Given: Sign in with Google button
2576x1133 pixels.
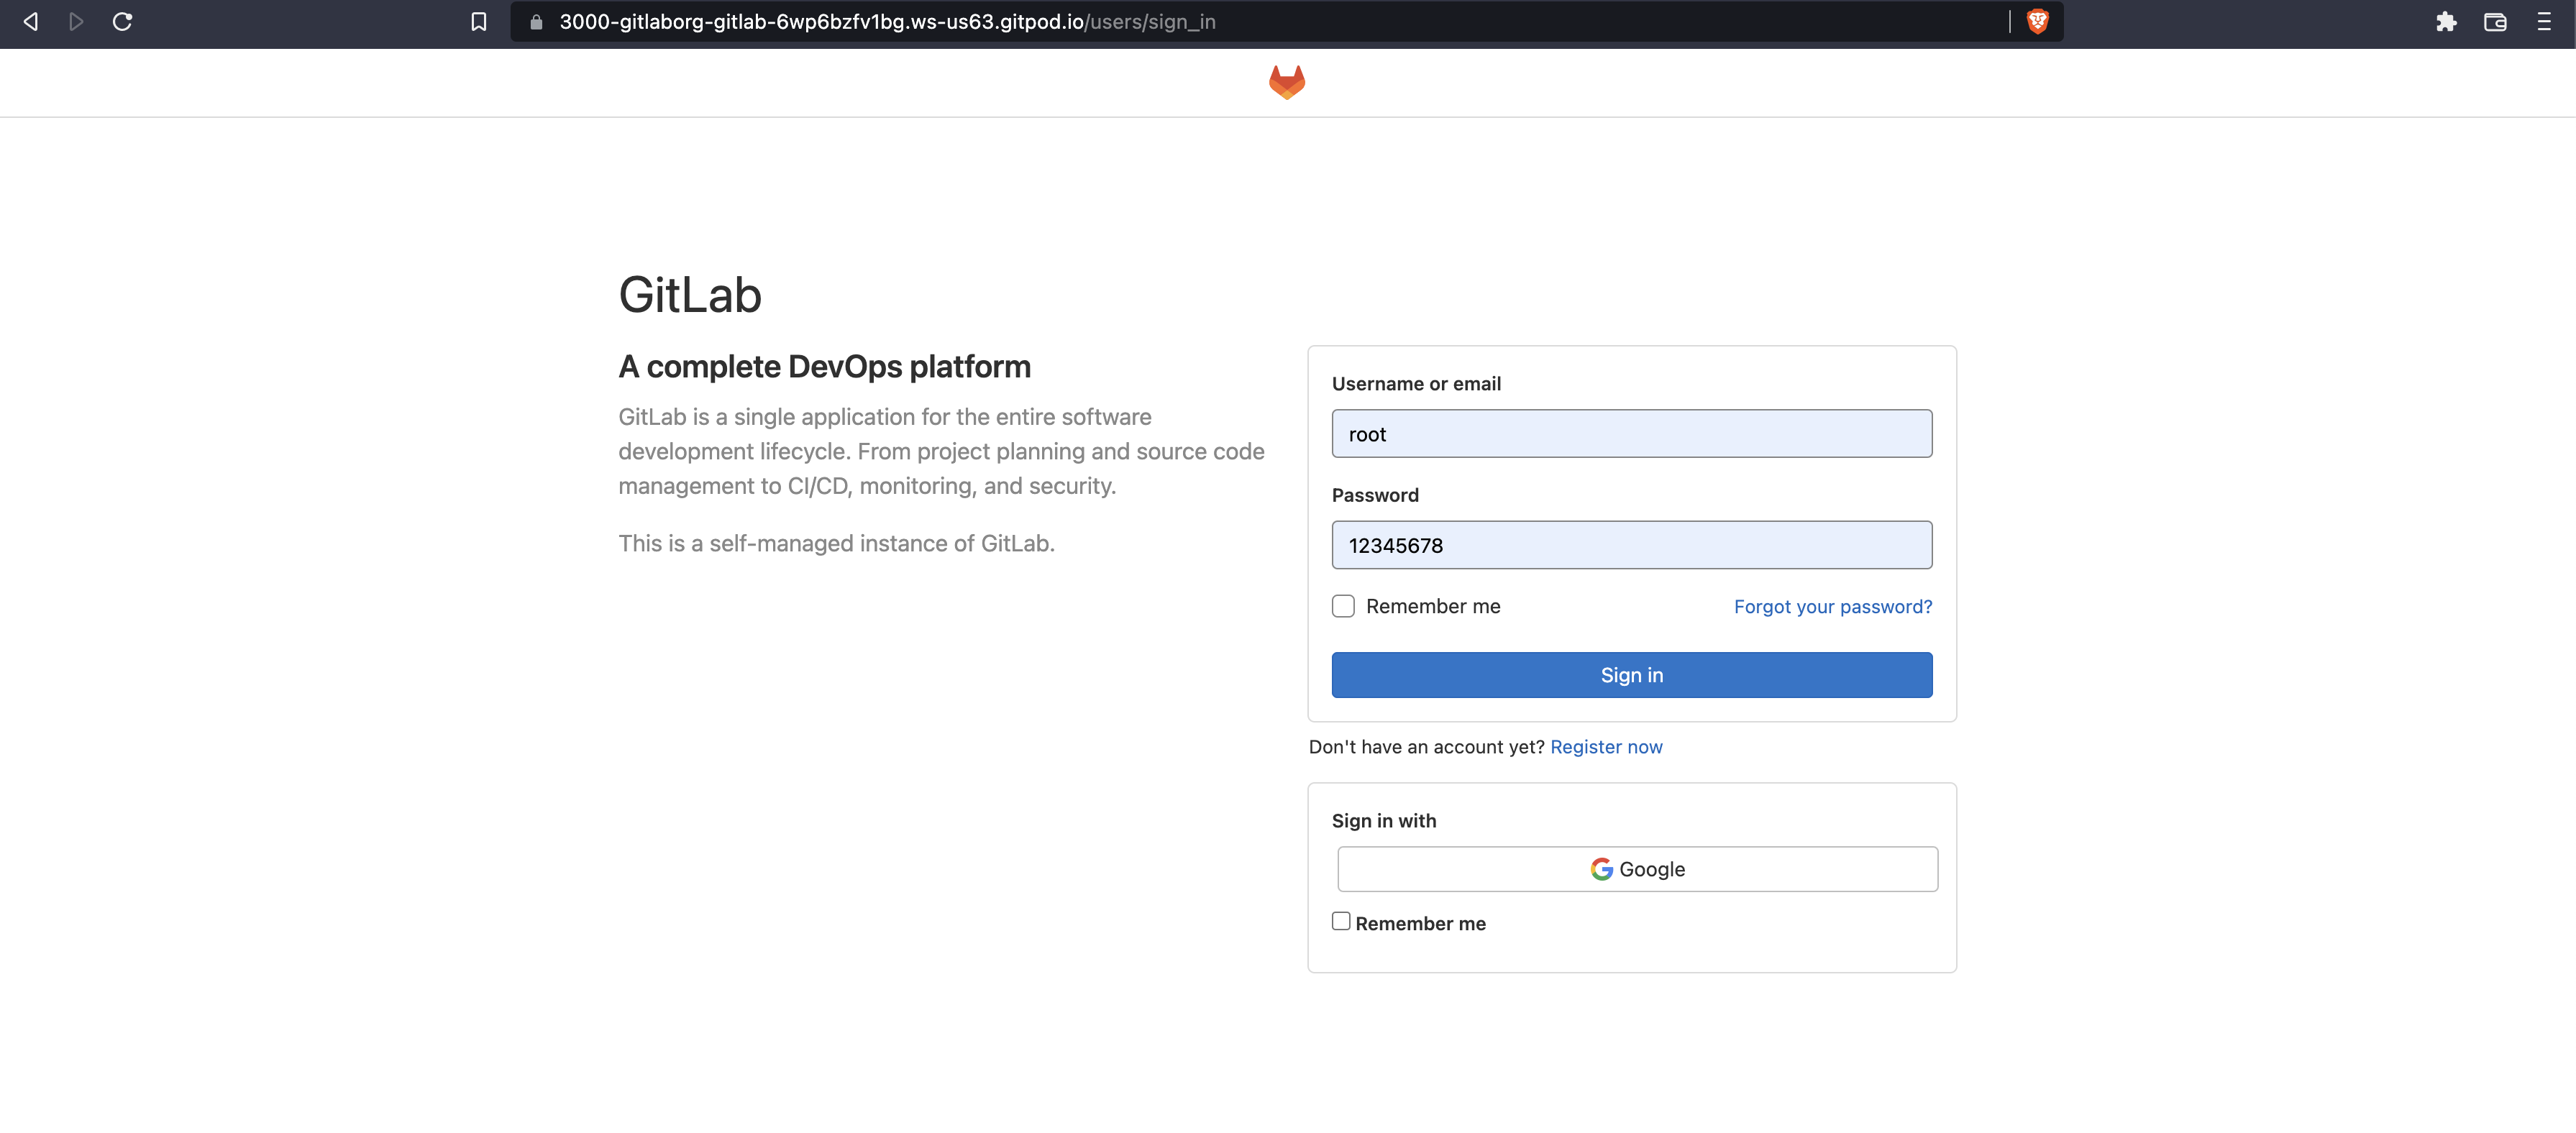Looking at the screenshot, I should click(1637, 869).
